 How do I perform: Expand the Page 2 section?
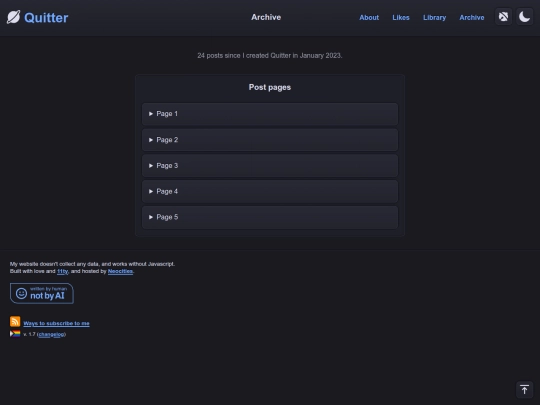(270, 140)
